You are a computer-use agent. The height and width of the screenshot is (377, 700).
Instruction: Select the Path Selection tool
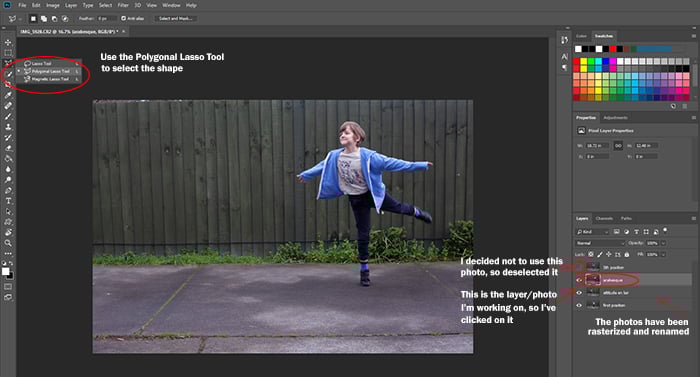(x=8, y=212)
